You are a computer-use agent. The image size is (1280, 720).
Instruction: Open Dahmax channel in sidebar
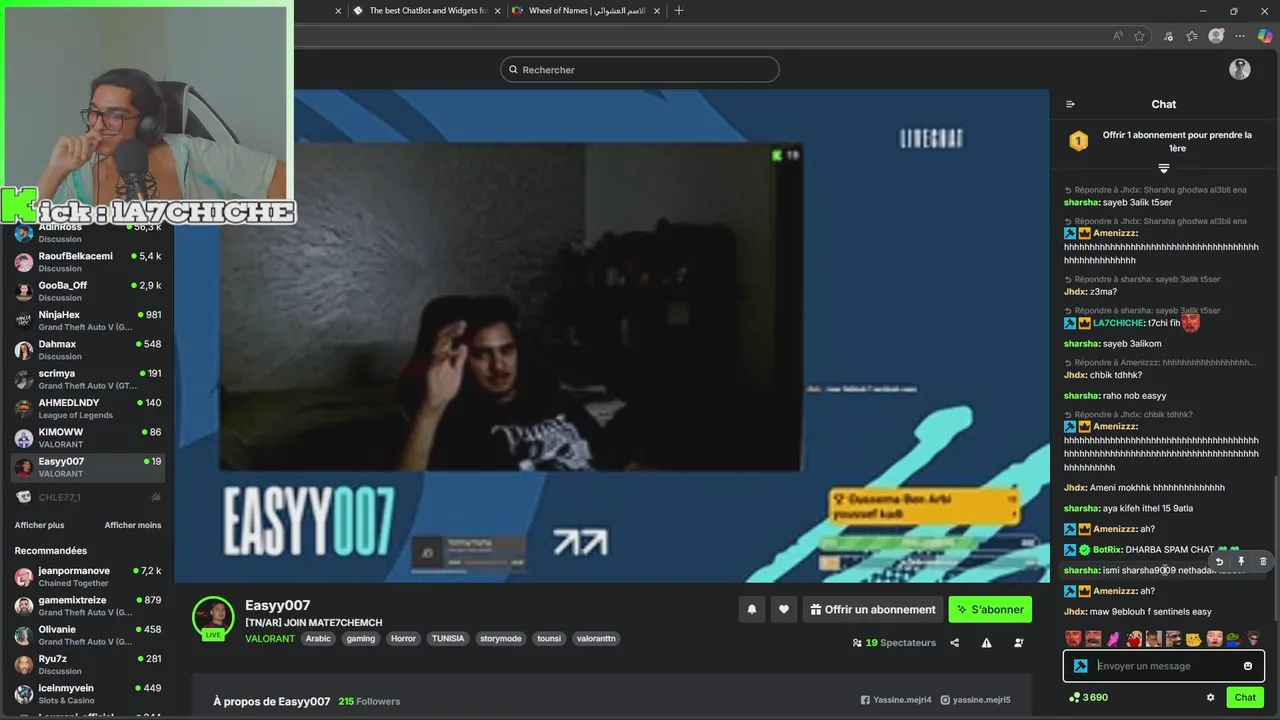coord(88,350)
